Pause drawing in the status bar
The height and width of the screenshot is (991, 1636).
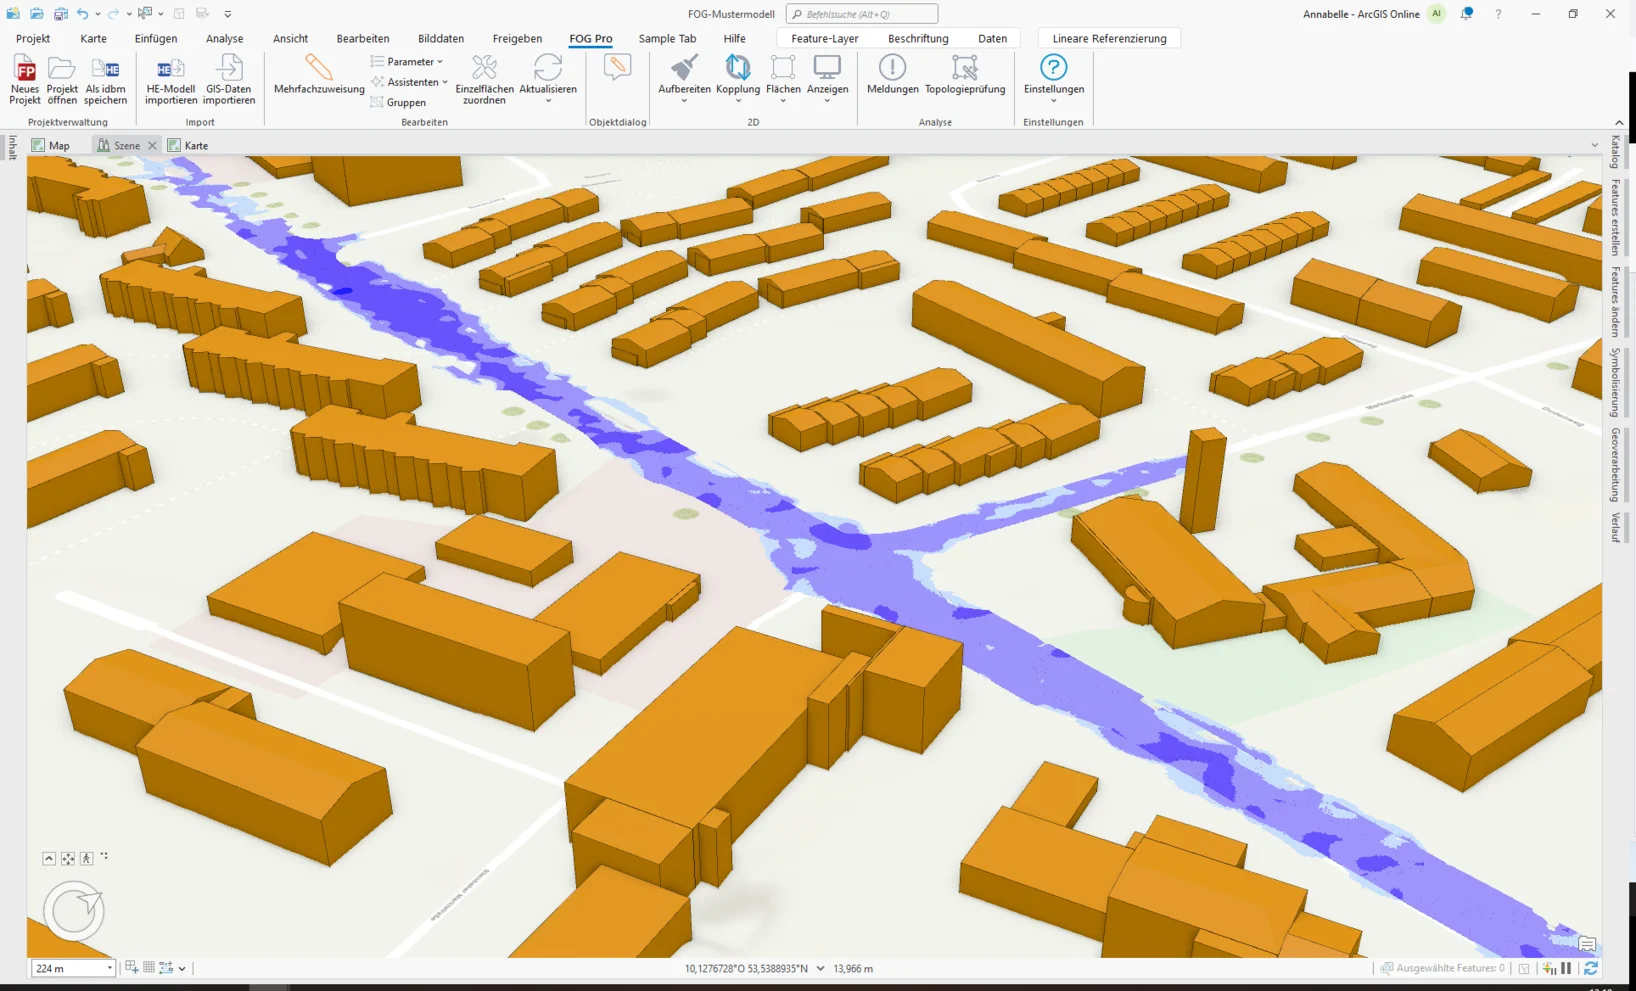1567,968
